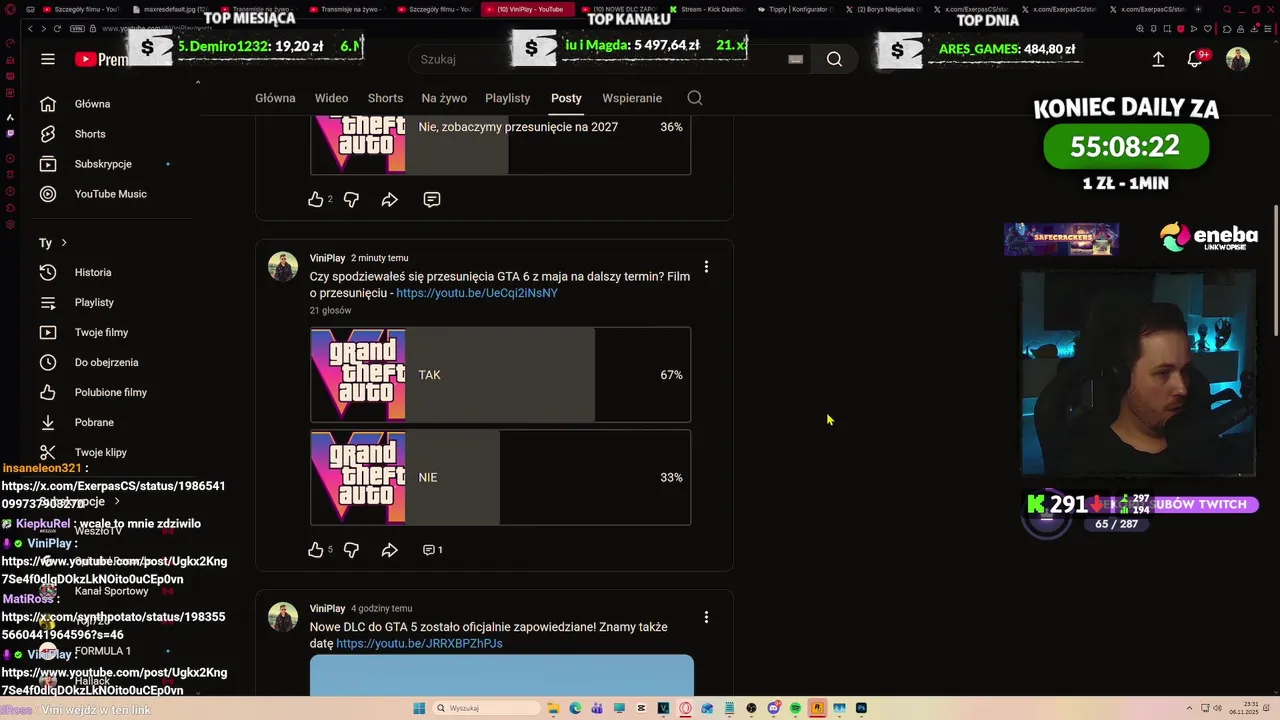1280x720 pixels.
Task: Open ViniPlay author name on poll post
Action: [327, 258]
